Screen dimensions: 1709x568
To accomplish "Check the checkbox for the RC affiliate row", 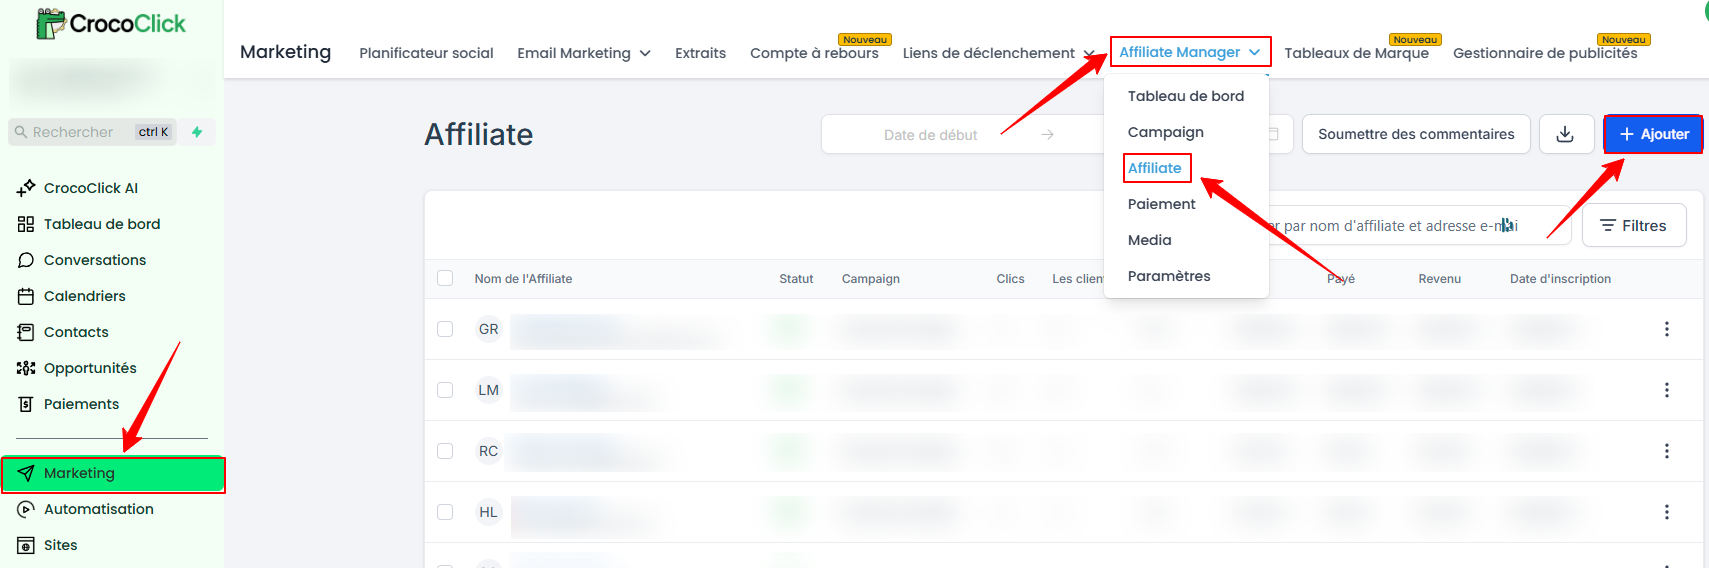I will pos(445,451).
